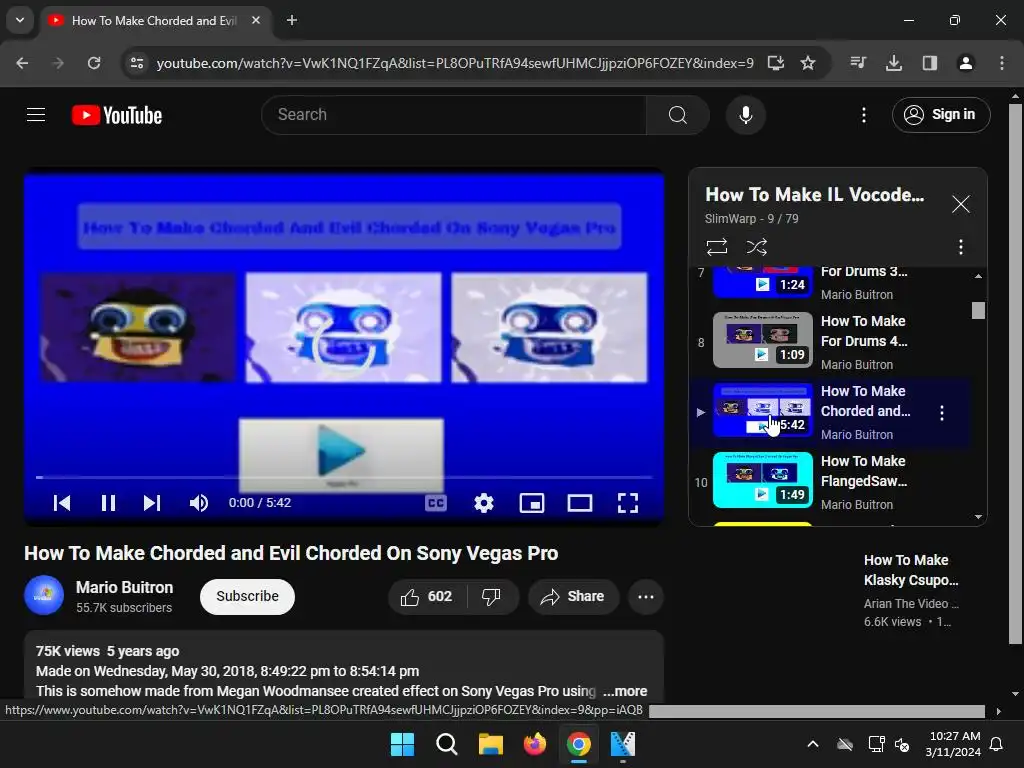Start voice search with microphone
The height and width of the screenshot is (768, 1024).
point(745,115)
